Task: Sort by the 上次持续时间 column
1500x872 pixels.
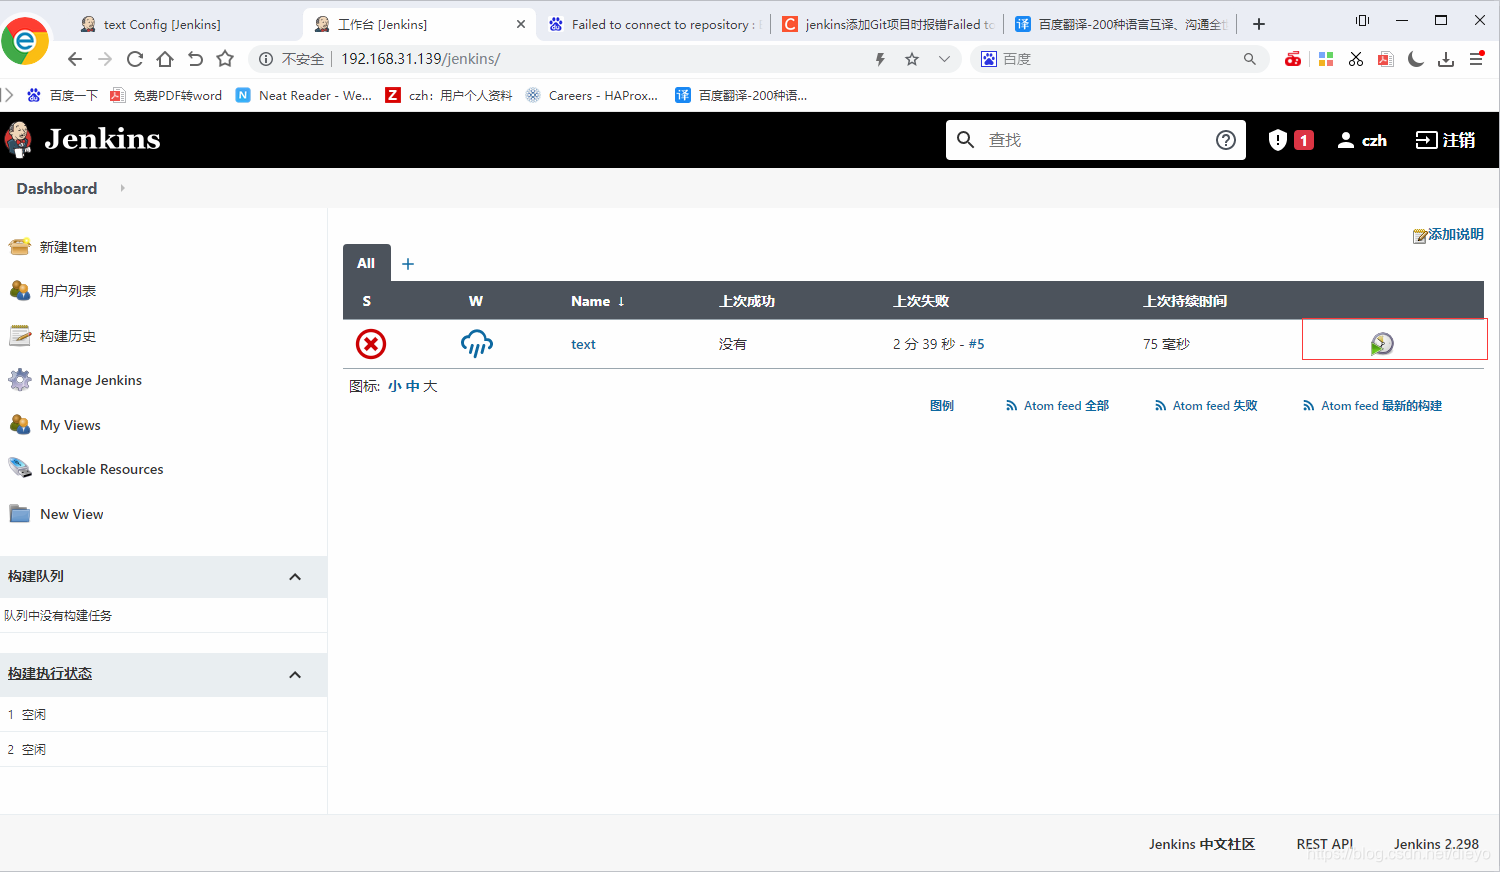Action: coord(1185,301)
